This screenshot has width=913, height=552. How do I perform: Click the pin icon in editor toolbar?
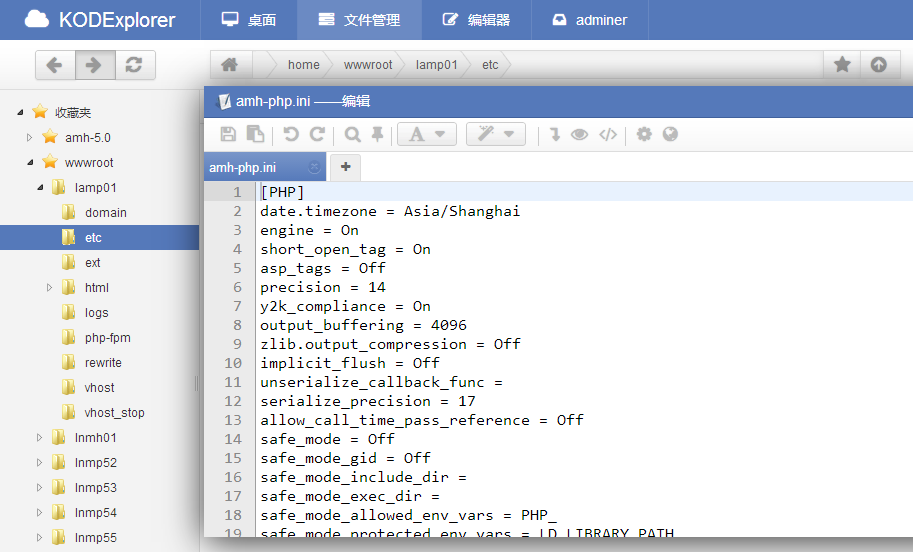(x=377, y=134)
